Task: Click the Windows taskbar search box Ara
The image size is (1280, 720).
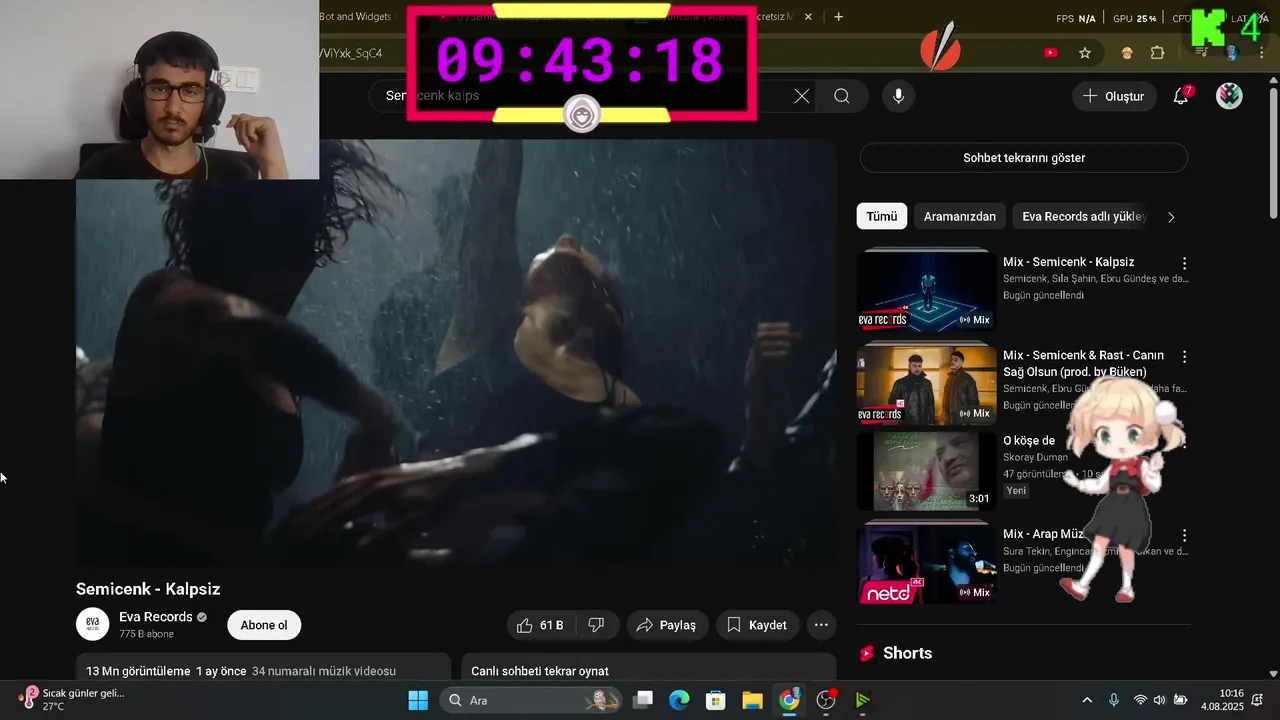Action: pos(532,700)
